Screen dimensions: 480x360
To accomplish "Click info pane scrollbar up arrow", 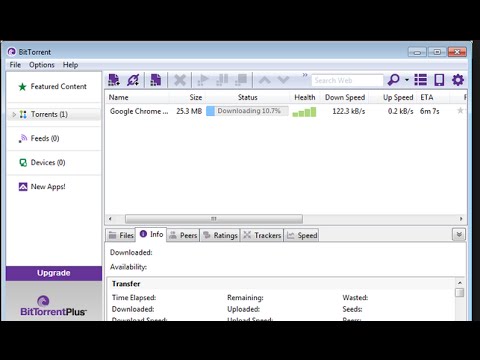I will [x=460, y=283].
